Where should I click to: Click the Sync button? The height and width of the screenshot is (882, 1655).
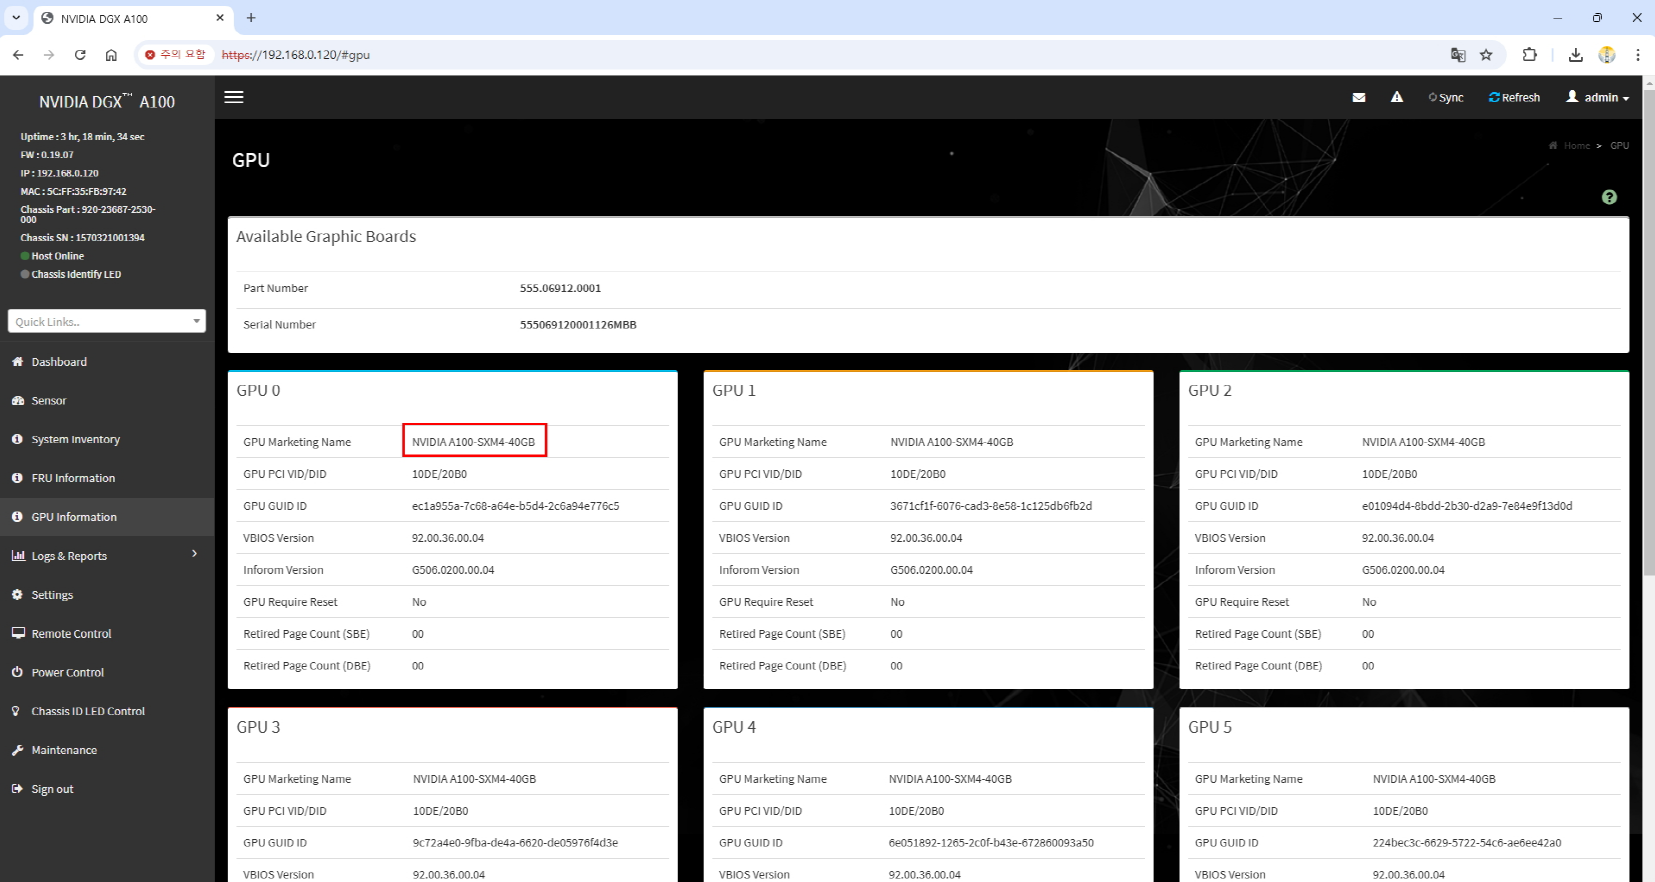(1446, 97)
